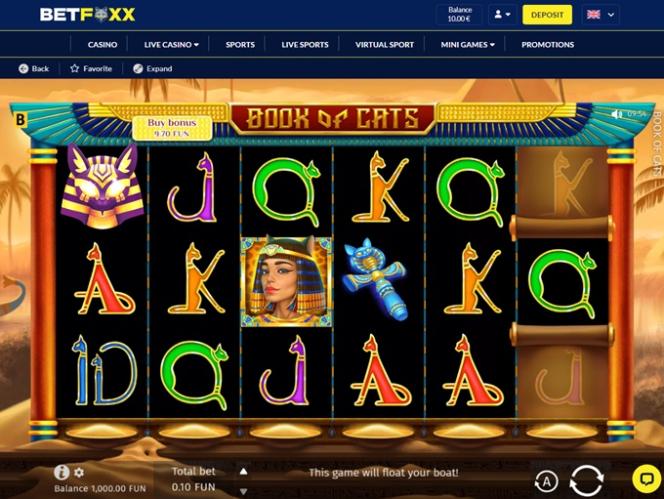Expand the Live Casino menu
664x499 pixels.
[x=171, y=44]
